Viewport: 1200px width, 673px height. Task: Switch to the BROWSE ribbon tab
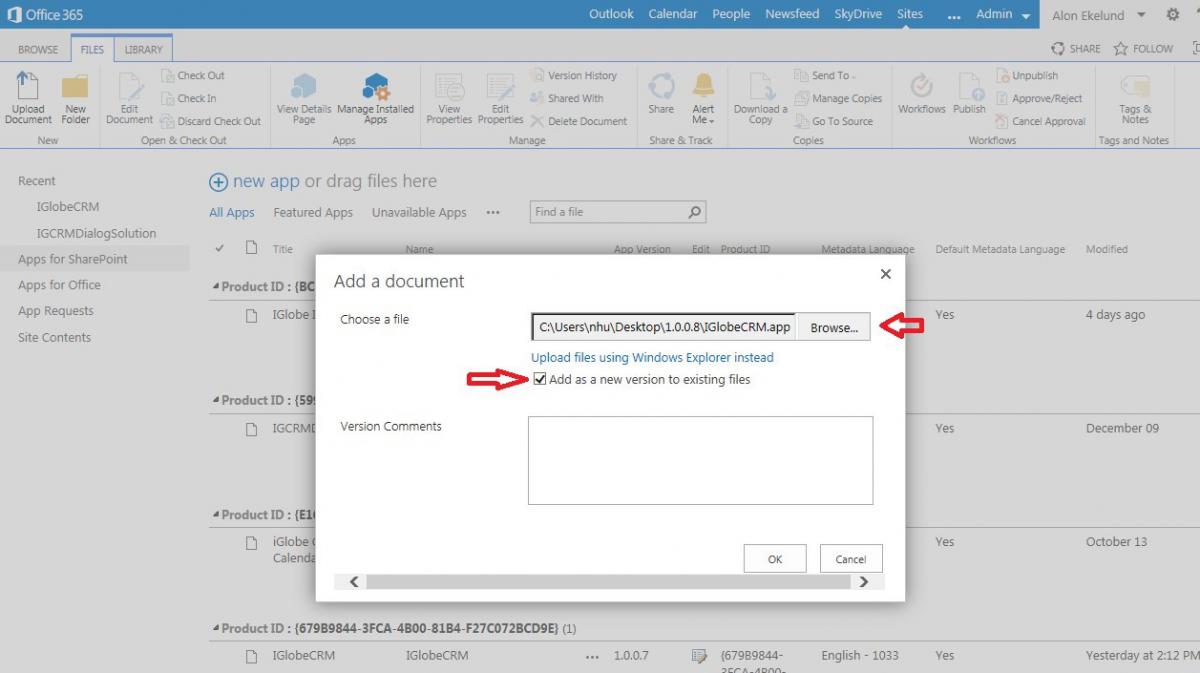(38, 49)
